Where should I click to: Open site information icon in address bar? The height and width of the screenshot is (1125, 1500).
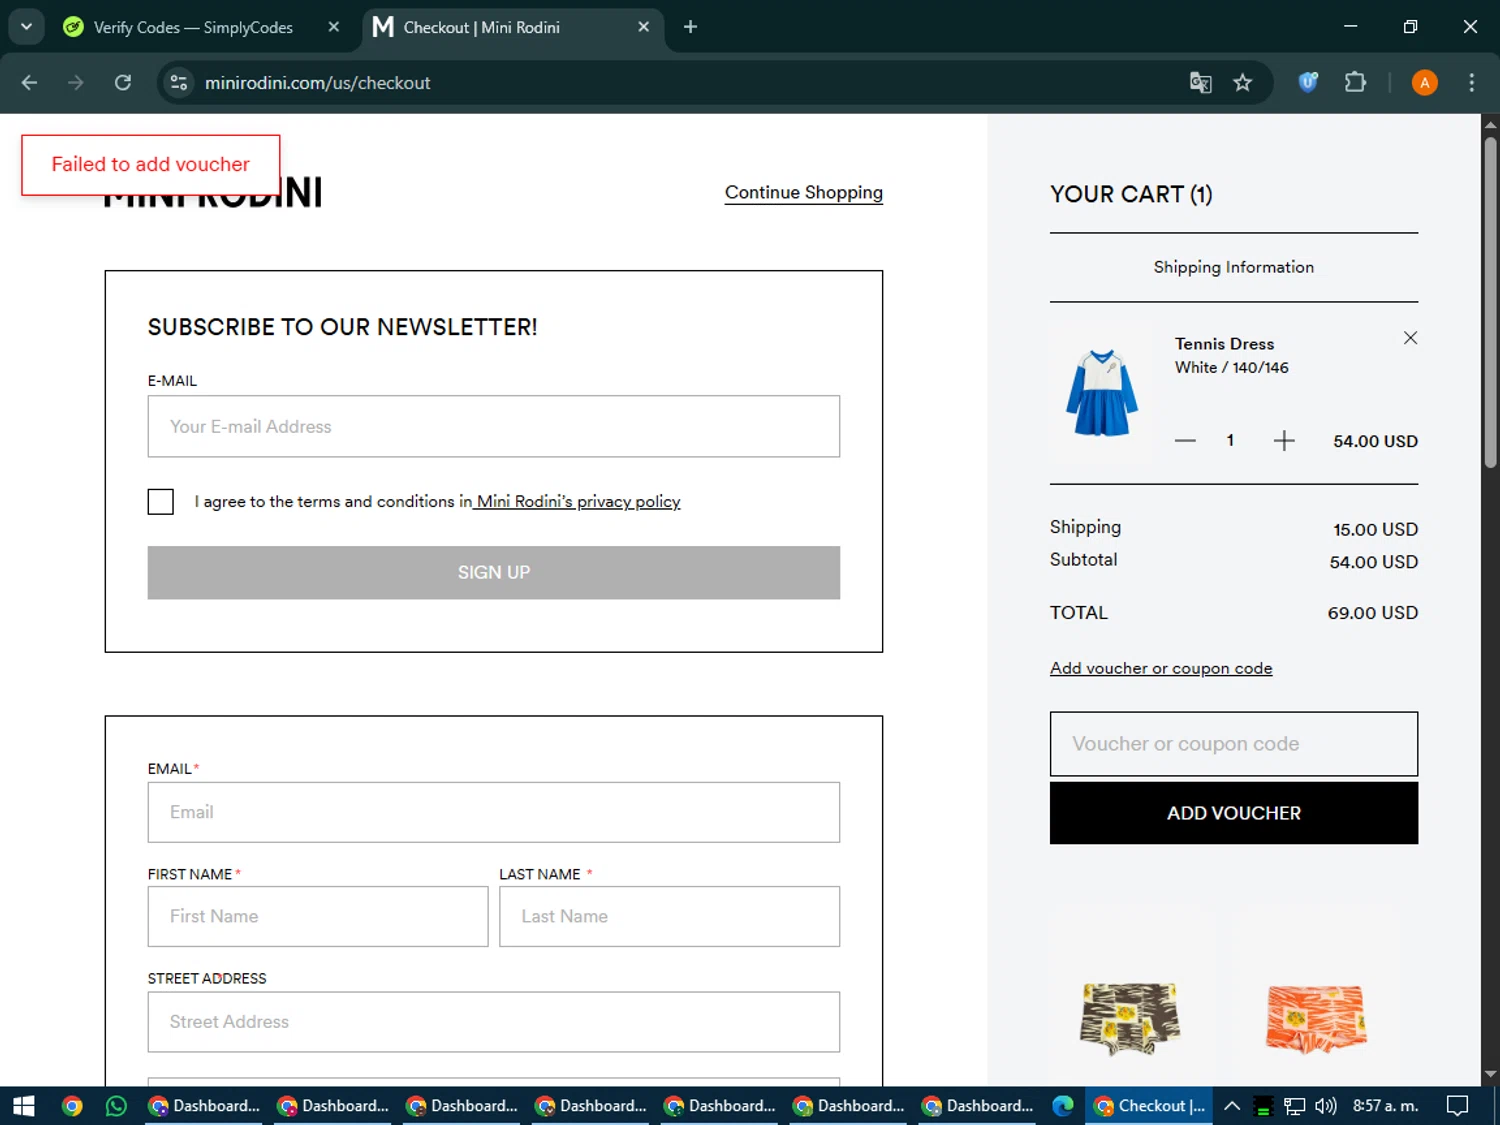pyautogui.click(x=179, y=83)
